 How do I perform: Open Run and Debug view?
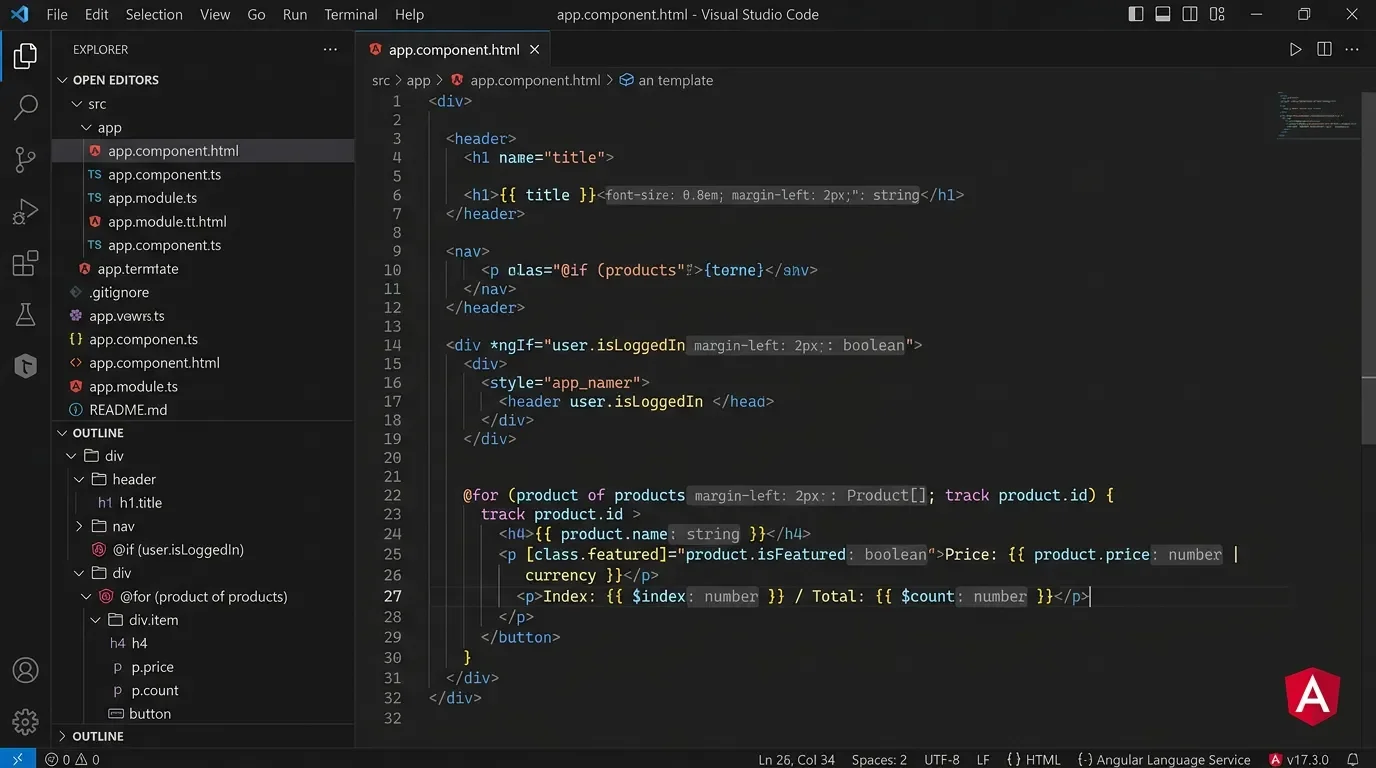click(x=26, y=212)
